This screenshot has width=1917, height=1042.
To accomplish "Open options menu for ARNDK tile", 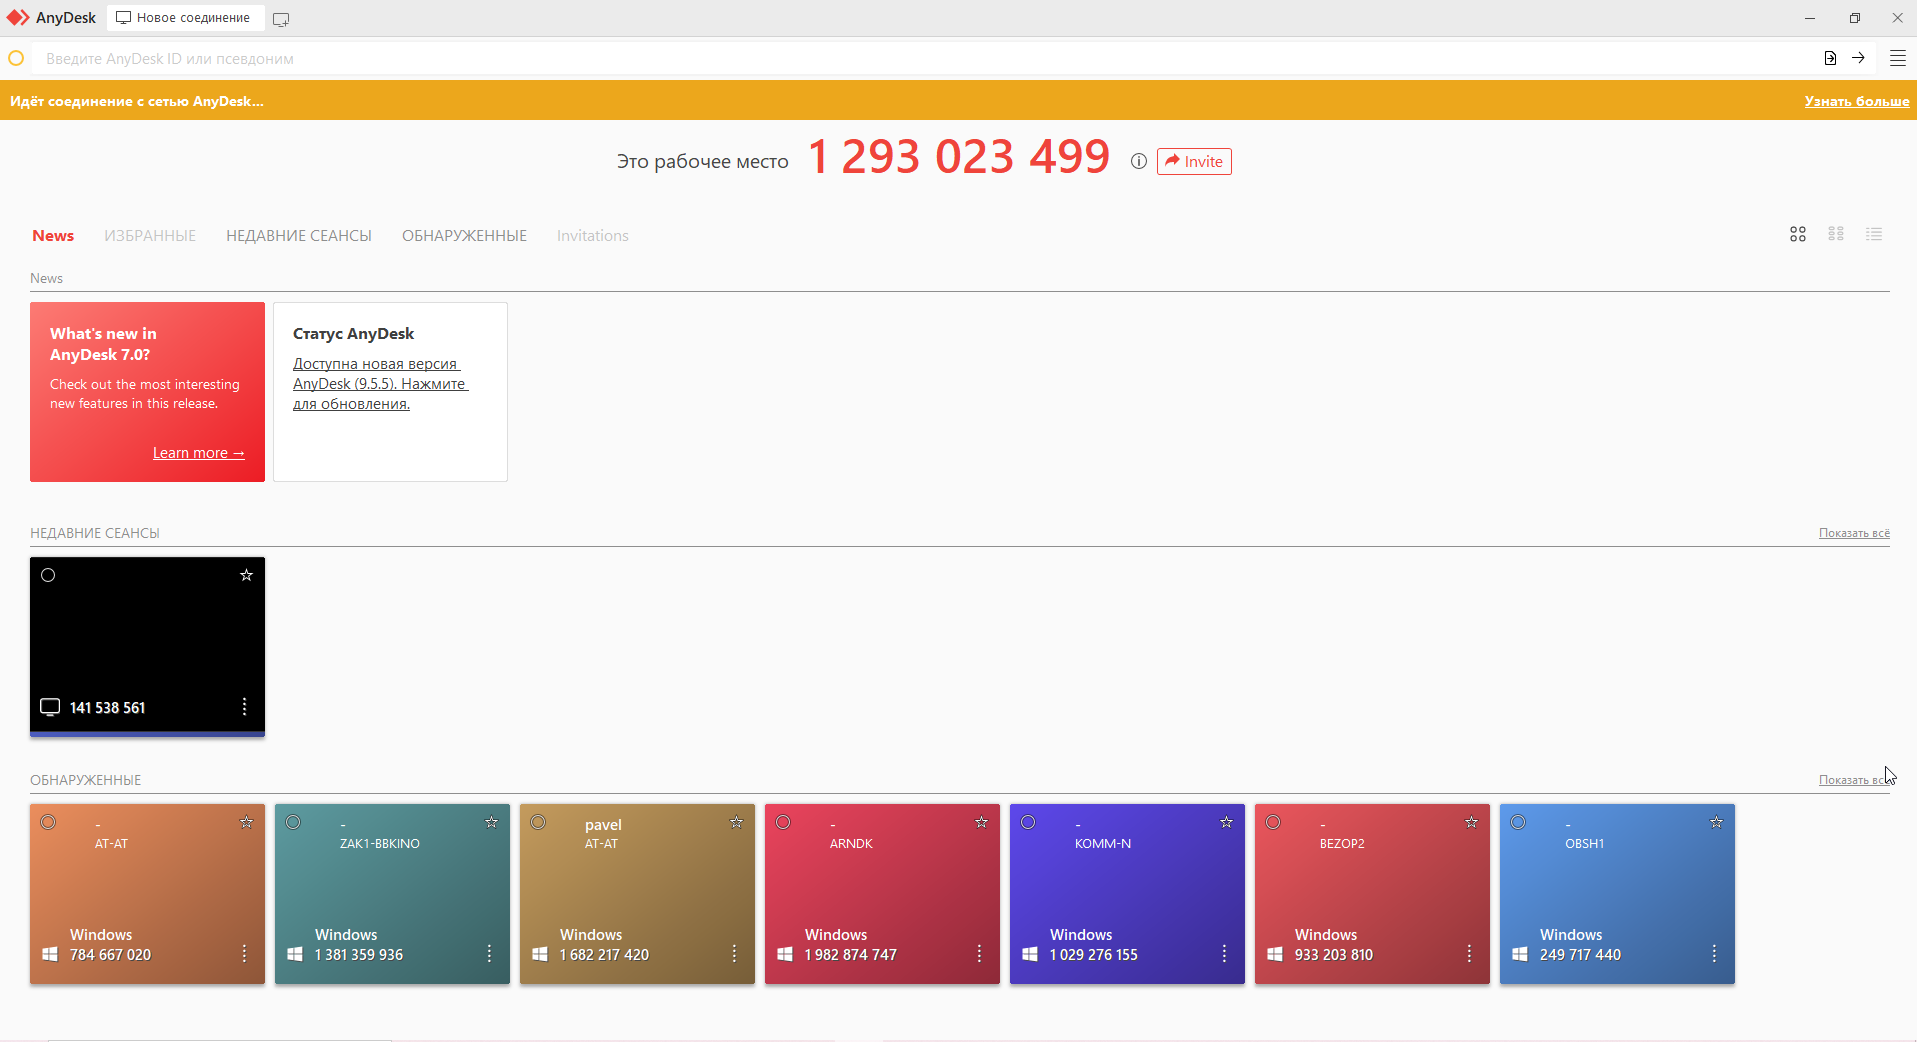I will (x=979, y=954).
